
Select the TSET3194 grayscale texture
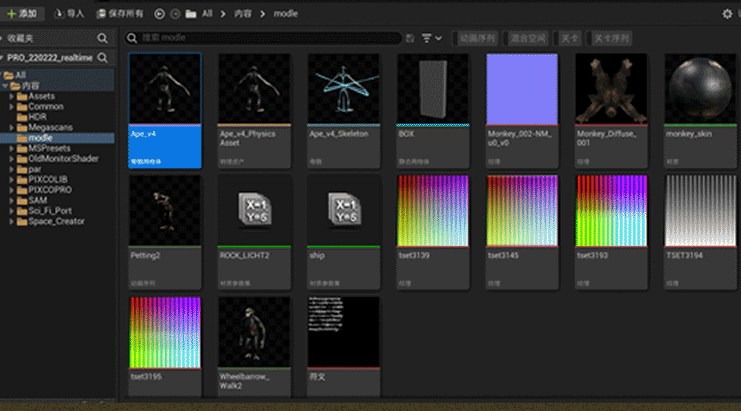[701, 232]
